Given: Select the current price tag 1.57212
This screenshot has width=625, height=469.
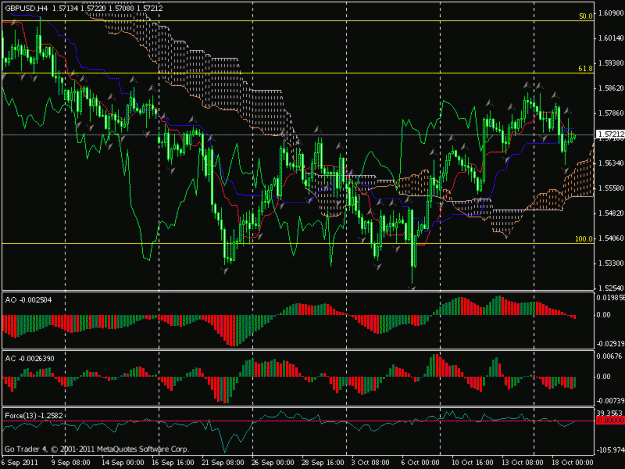Looking at the screenshot, I should click(x=610, y=133).
